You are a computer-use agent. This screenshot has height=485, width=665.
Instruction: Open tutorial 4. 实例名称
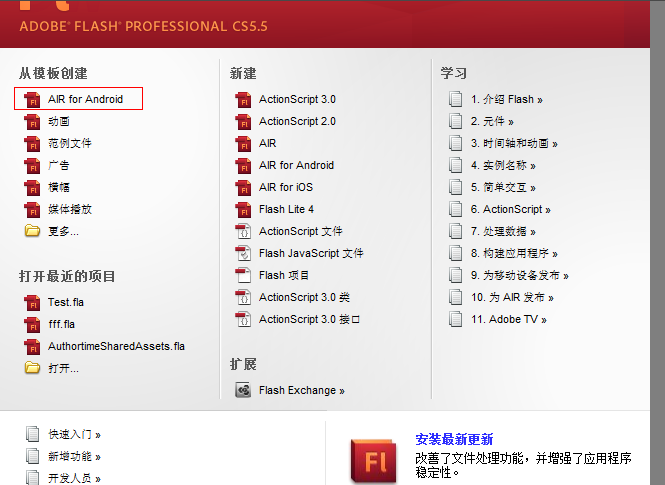click(x=503, y=165)
